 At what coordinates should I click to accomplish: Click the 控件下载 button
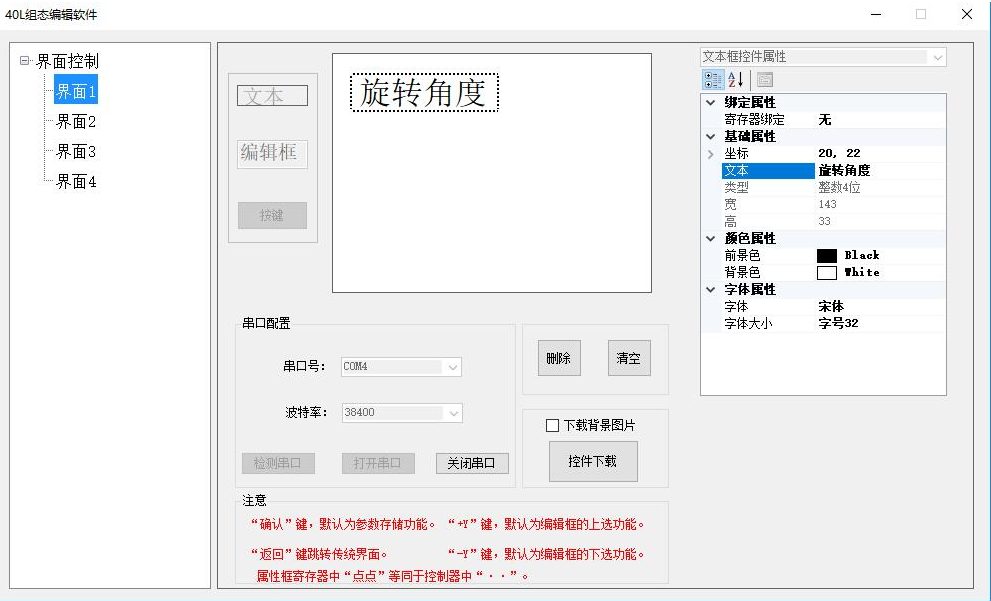click(x=593, y=461)
